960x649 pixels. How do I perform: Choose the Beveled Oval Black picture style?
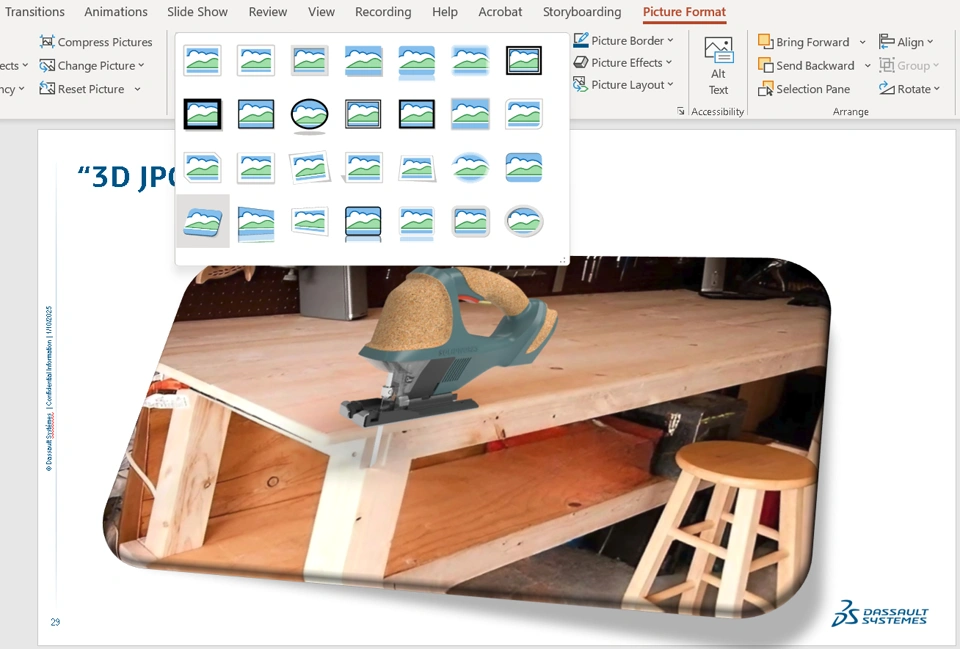click(x=309, y=114)
